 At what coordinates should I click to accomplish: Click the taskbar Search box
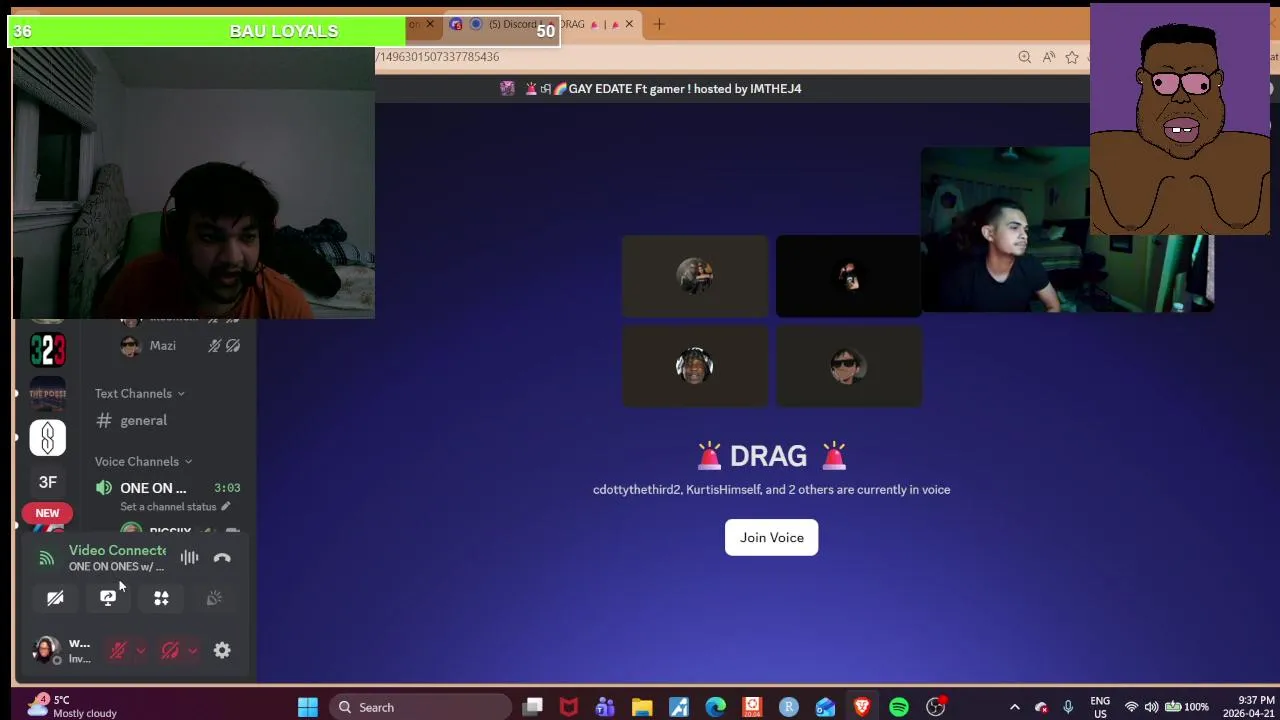click(421, 707)
